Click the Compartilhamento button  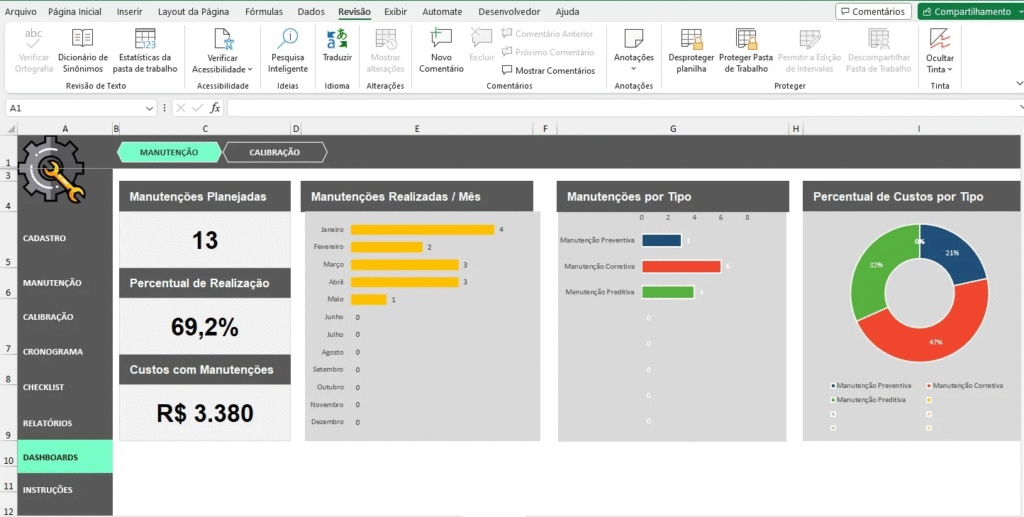(x=968, y=12)
